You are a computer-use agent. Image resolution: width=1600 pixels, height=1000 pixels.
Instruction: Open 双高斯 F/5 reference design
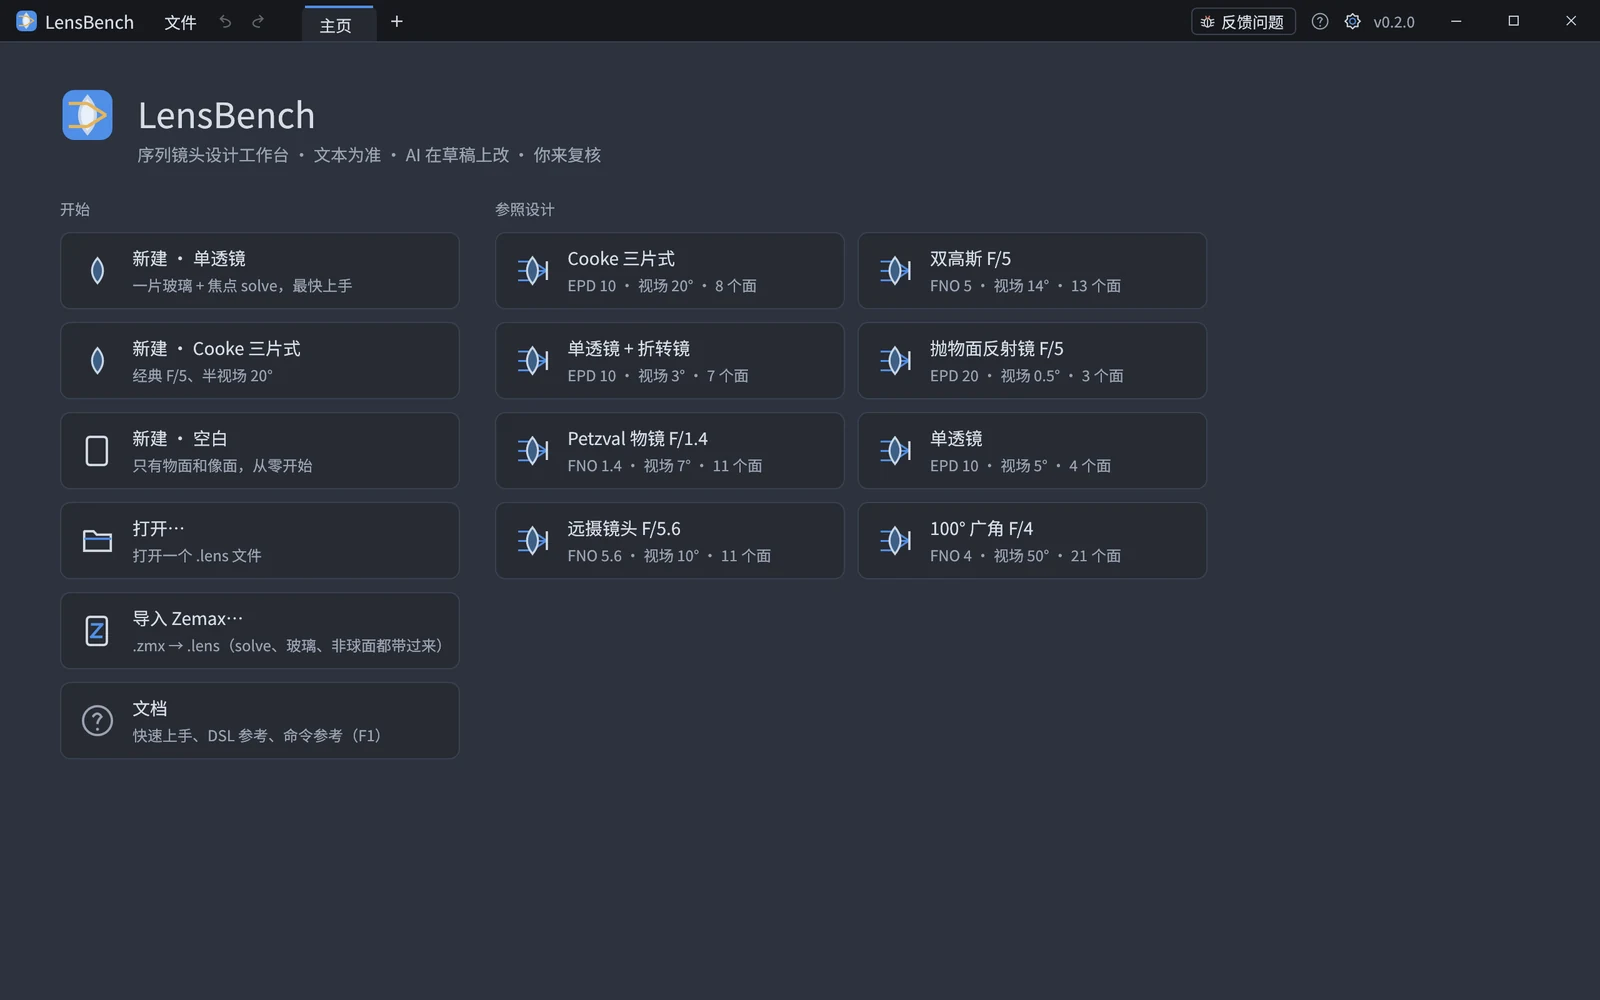(x=1032, y=271)
